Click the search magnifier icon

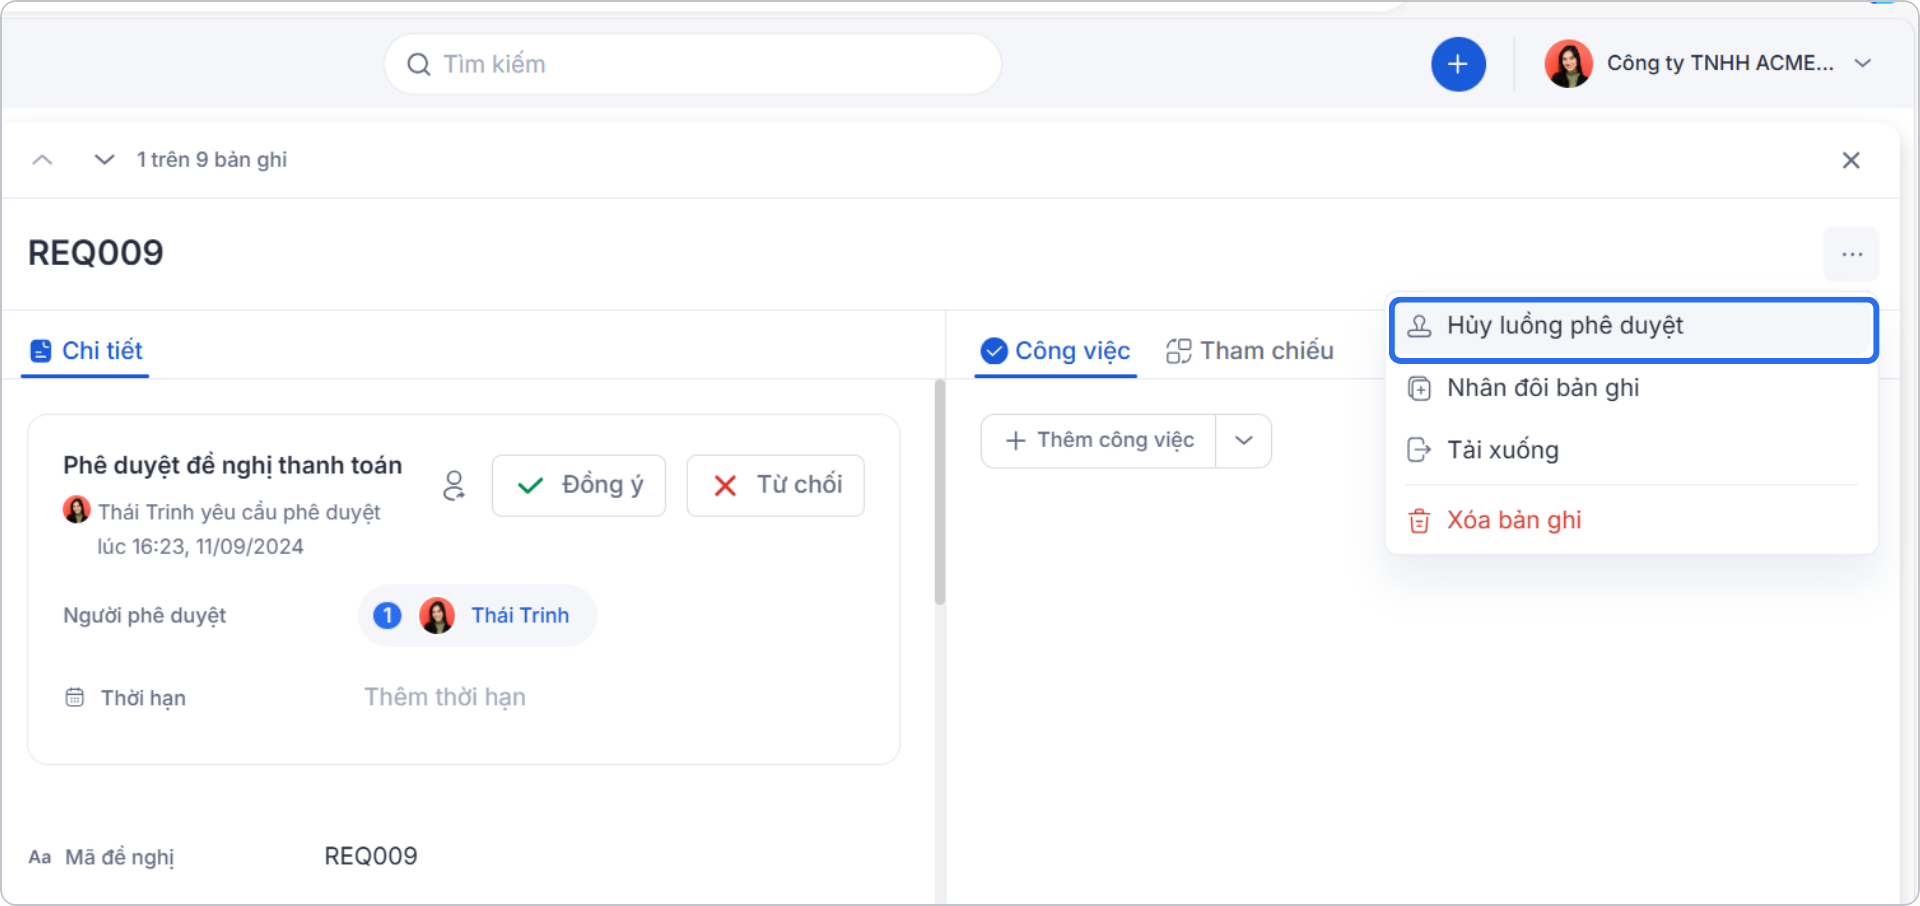pyautogui.click(x=419, y=64)
